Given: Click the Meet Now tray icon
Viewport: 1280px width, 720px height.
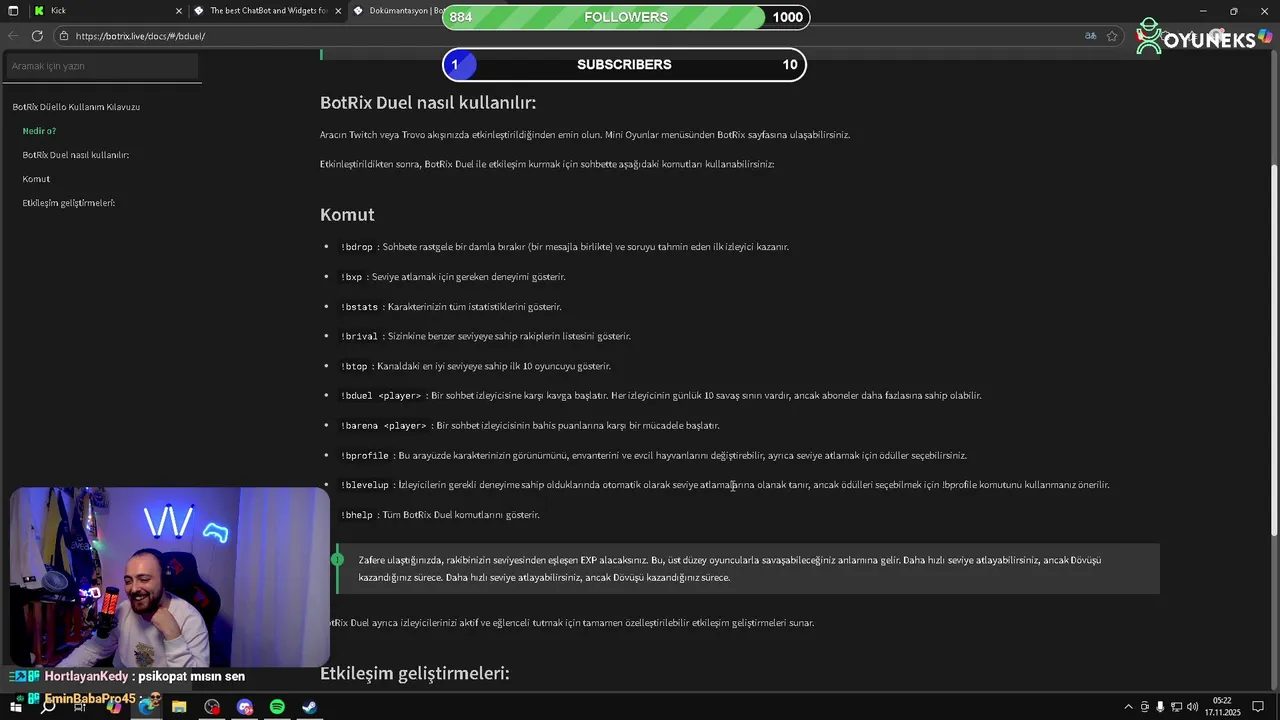Looking at the screenshot, I should click(x=1145, y=707).
